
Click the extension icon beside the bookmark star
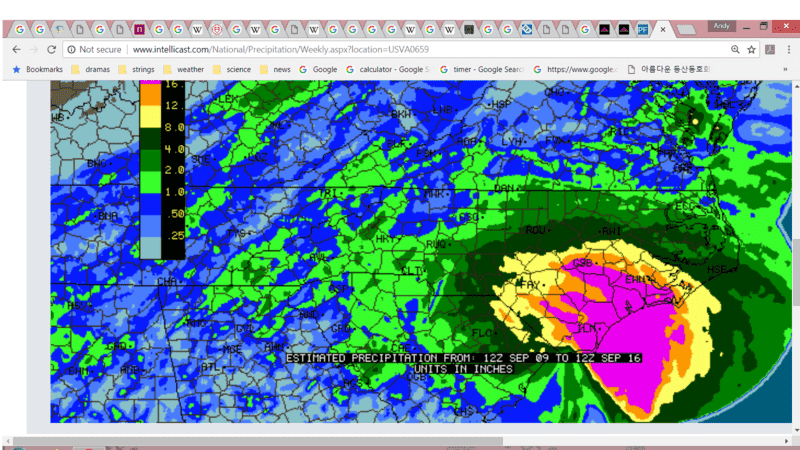(x=771, y=49)
